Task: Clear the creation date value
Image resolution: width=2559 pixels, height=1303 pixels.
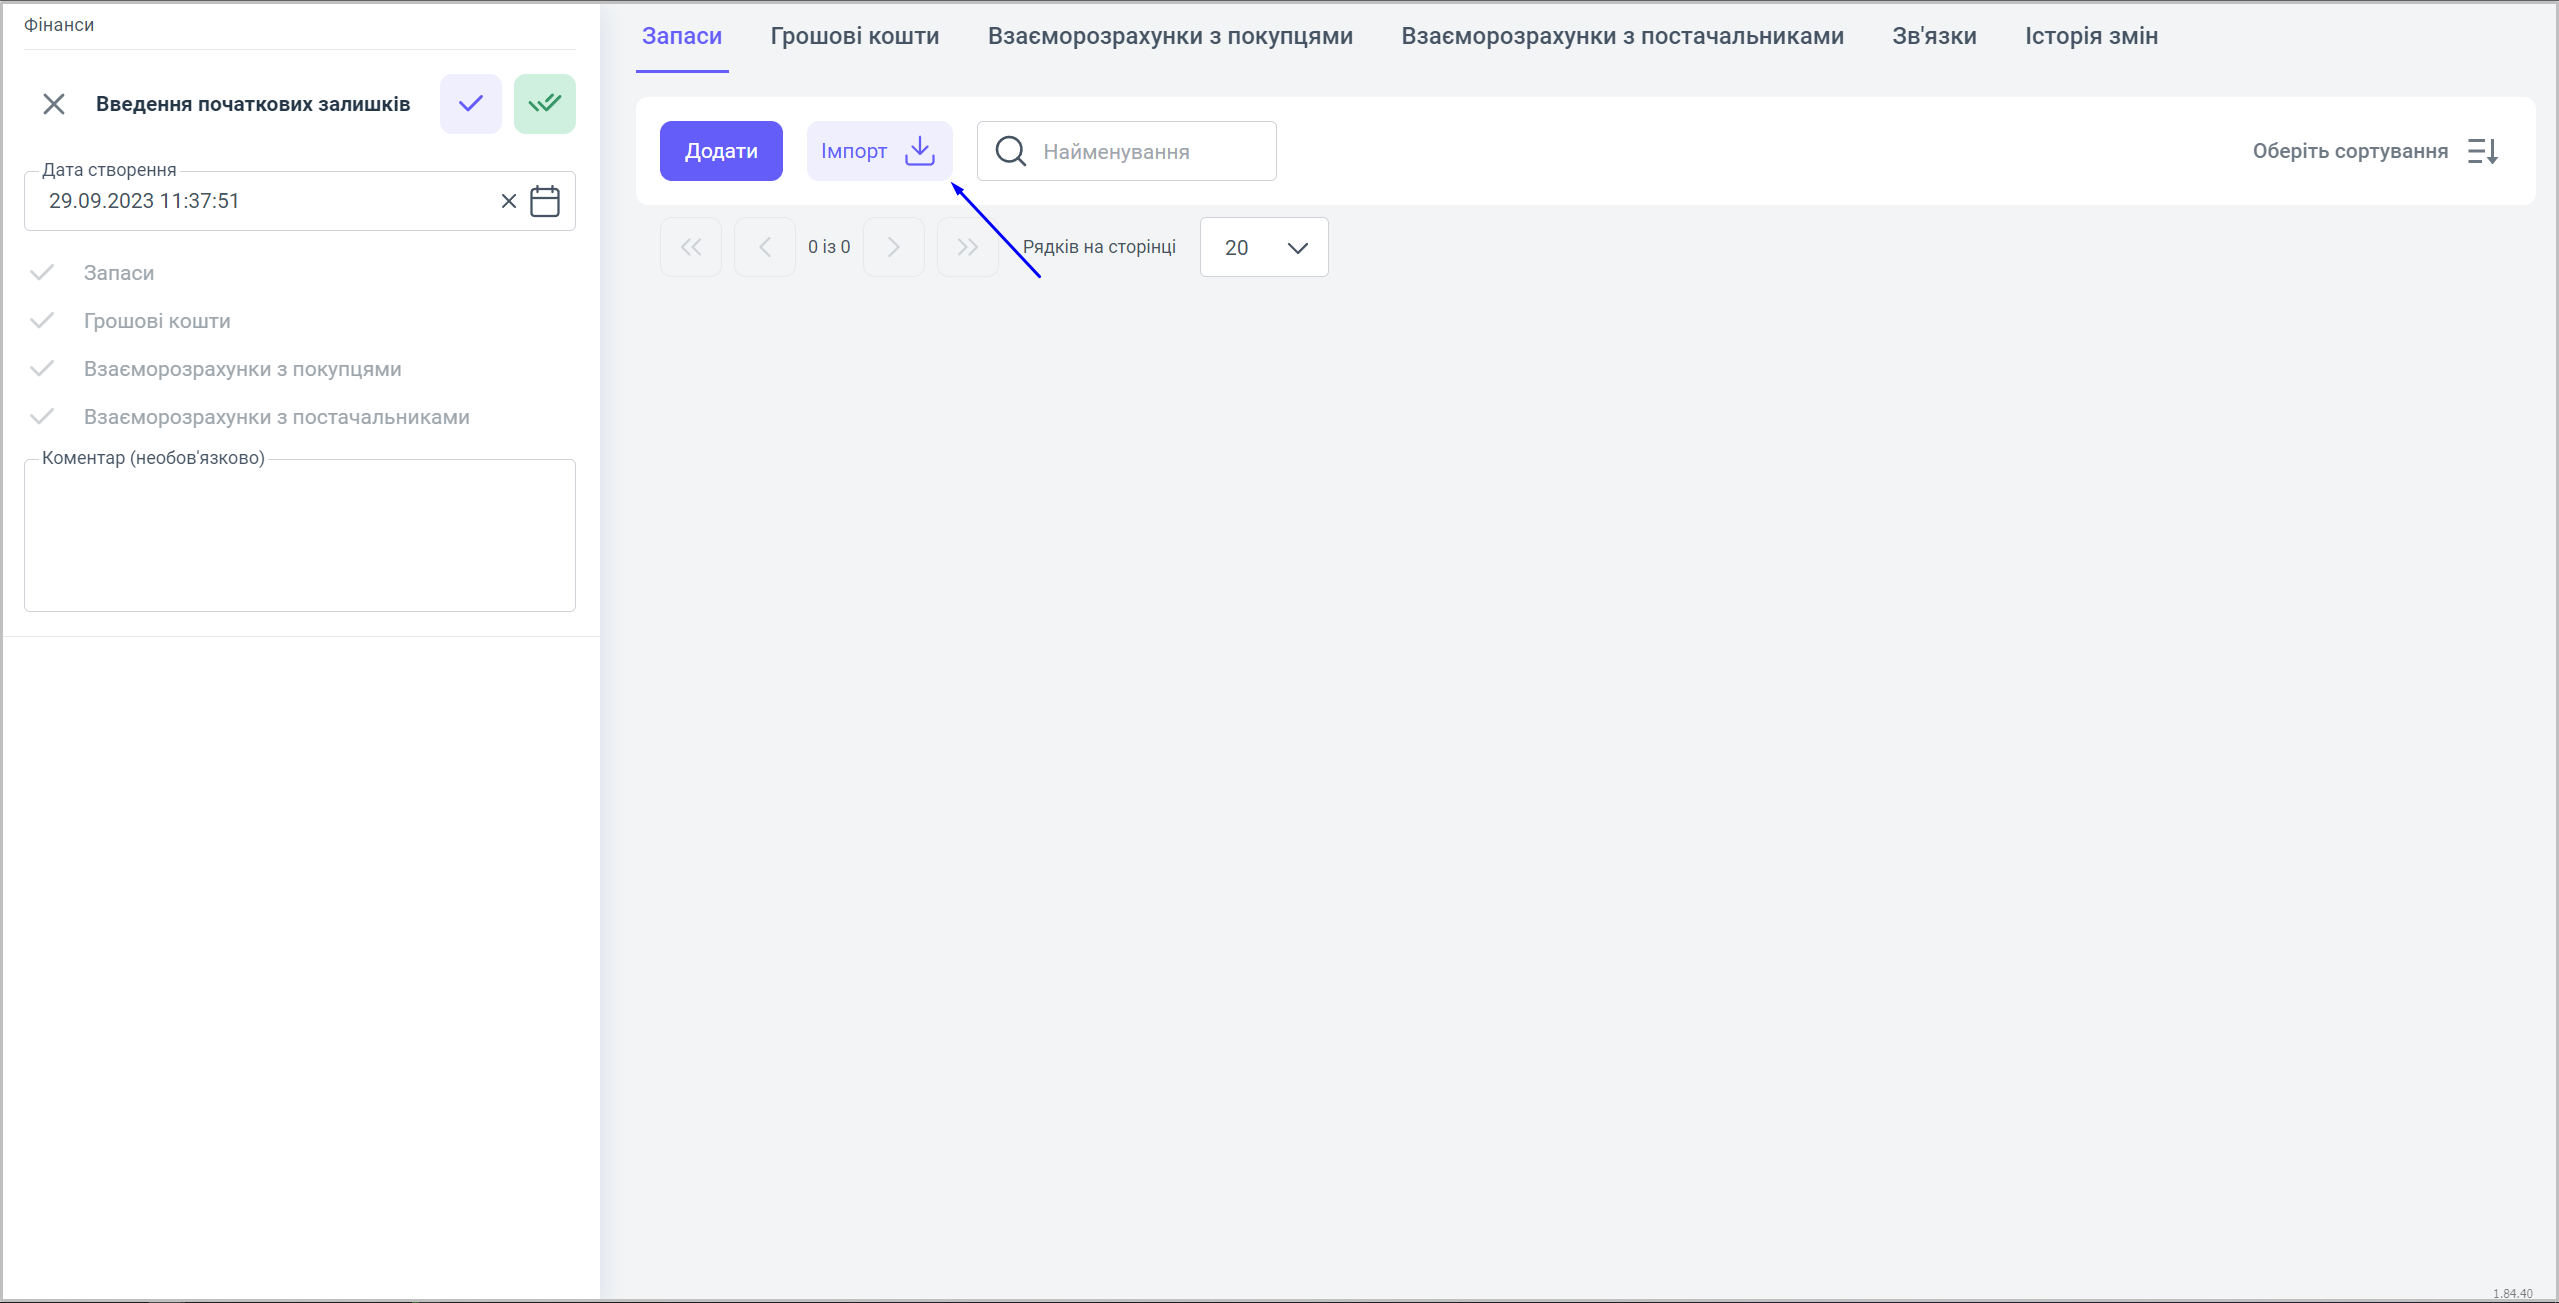Action: pos(508,201)
